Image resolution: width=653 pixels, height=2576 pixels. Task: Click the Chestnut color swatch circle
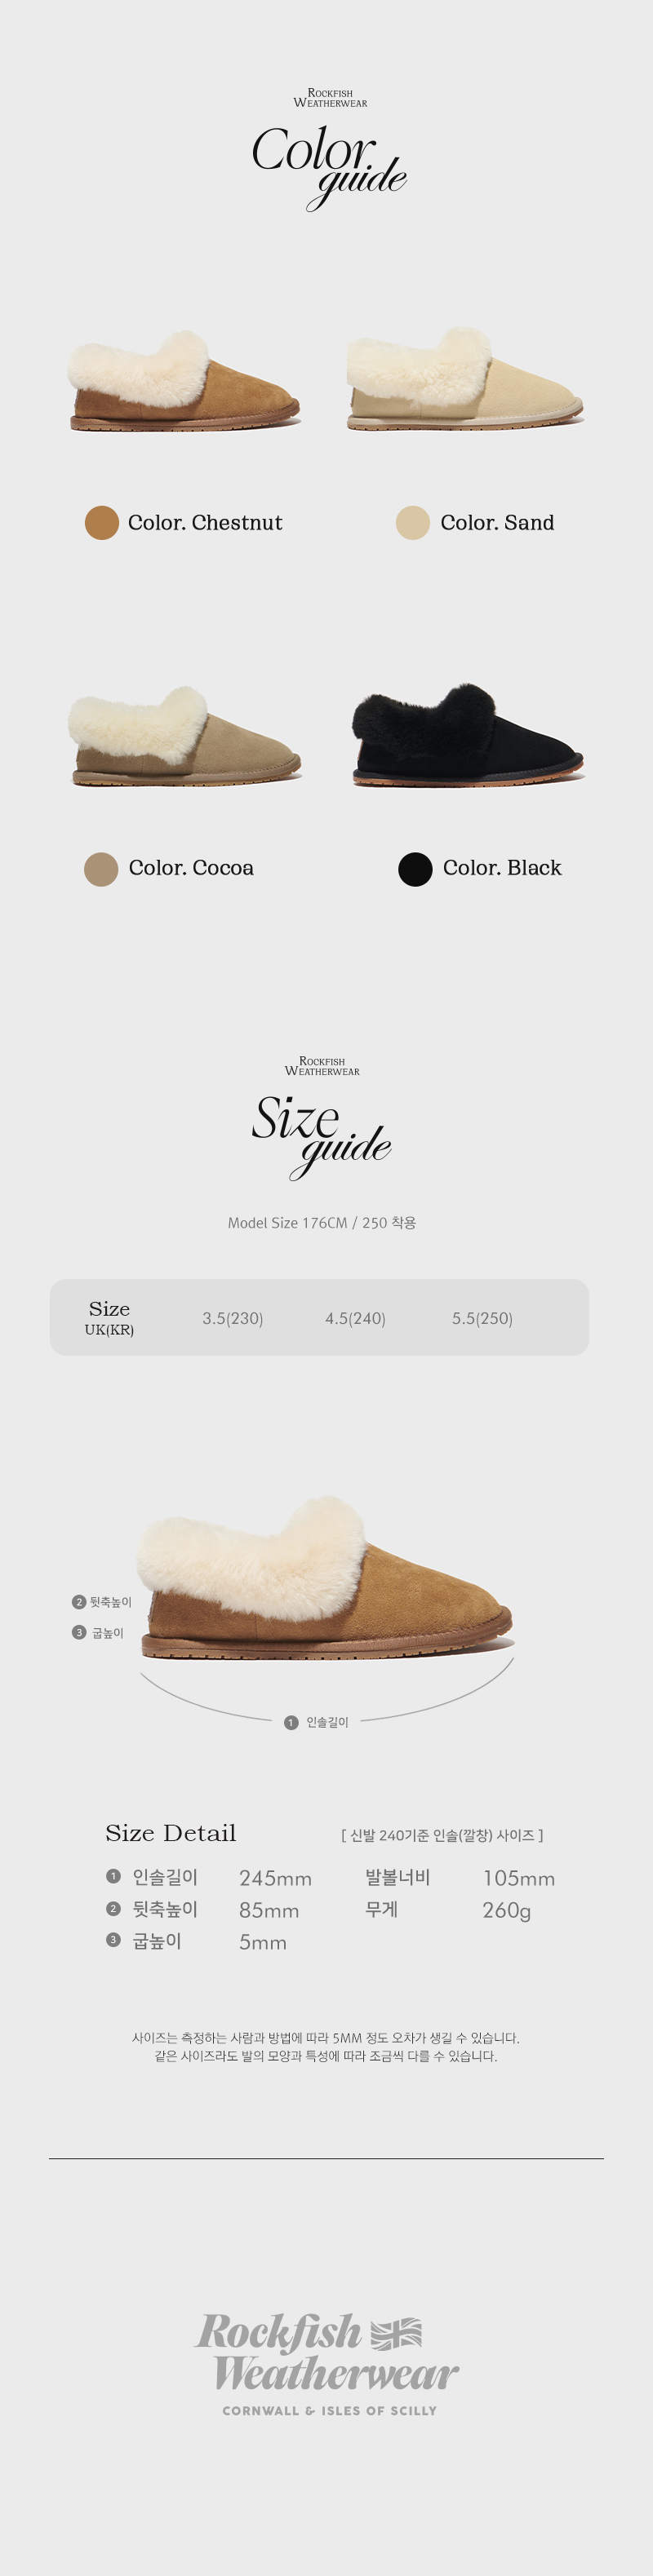pos(102,522)
